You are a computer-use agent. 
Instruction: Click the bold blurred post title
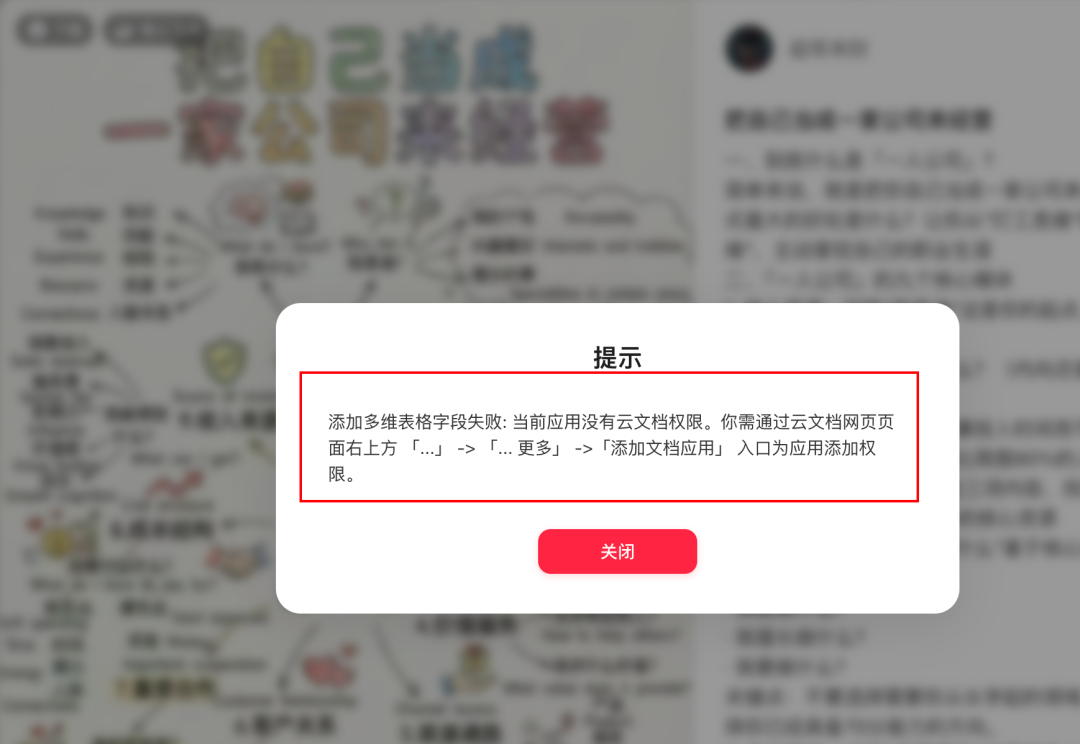click(x=858, y=119)
